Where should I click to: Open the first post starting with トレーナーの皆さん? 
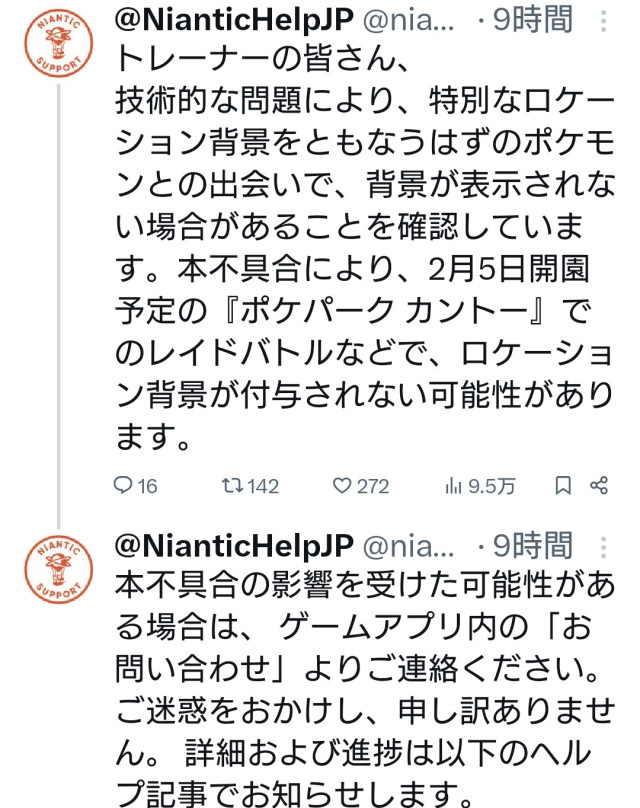(360, 250)
